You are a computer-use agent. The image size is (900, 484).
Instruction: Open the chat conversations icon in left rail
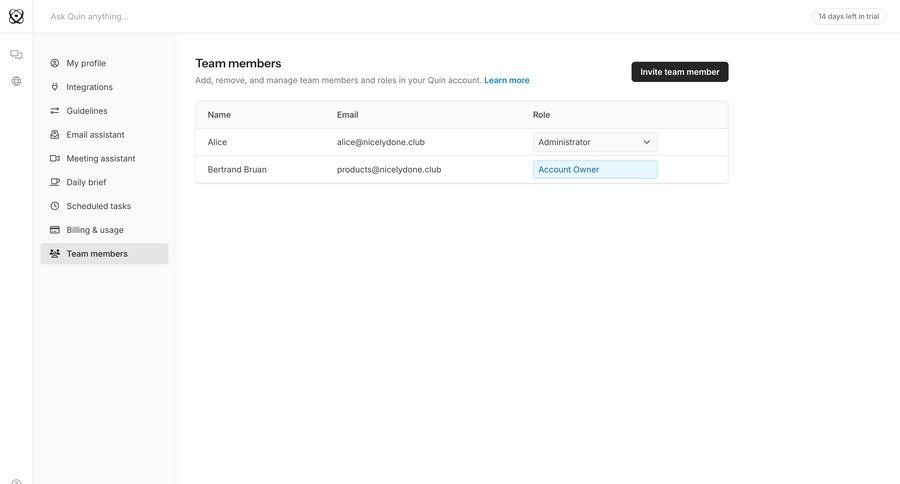point(16,55)
